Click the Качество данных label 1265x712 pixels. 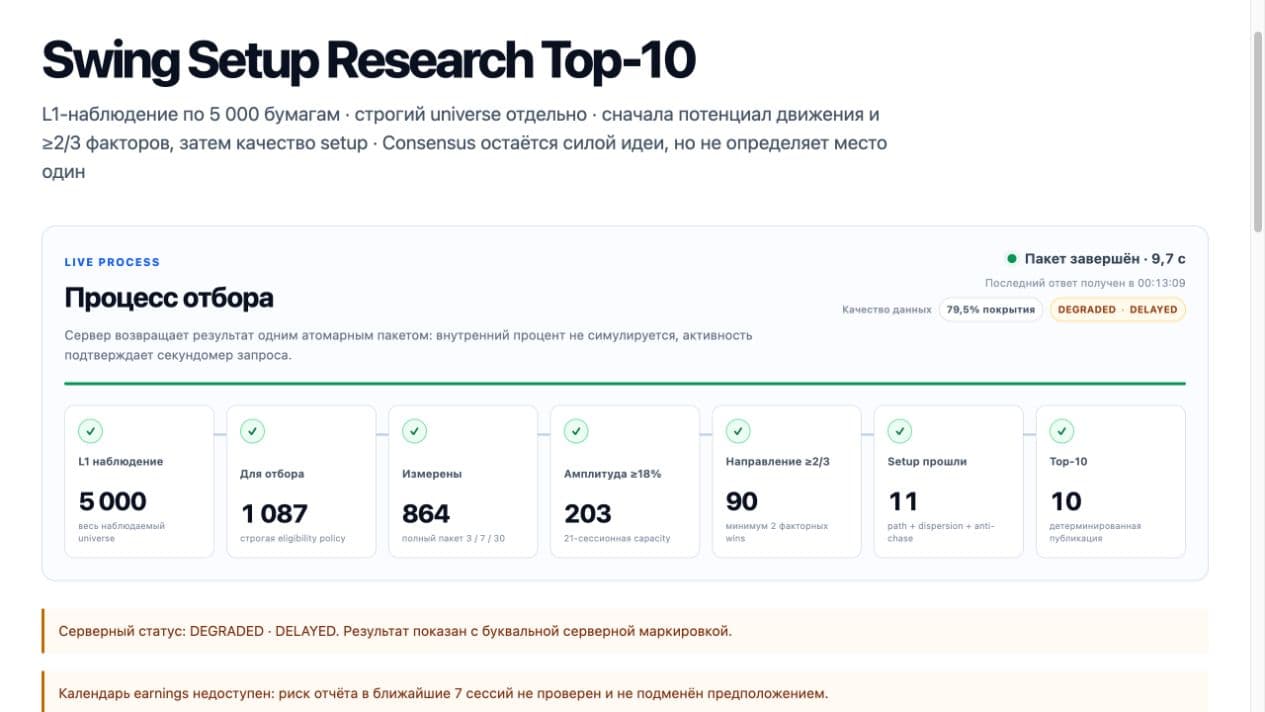[x=887, y=310]
